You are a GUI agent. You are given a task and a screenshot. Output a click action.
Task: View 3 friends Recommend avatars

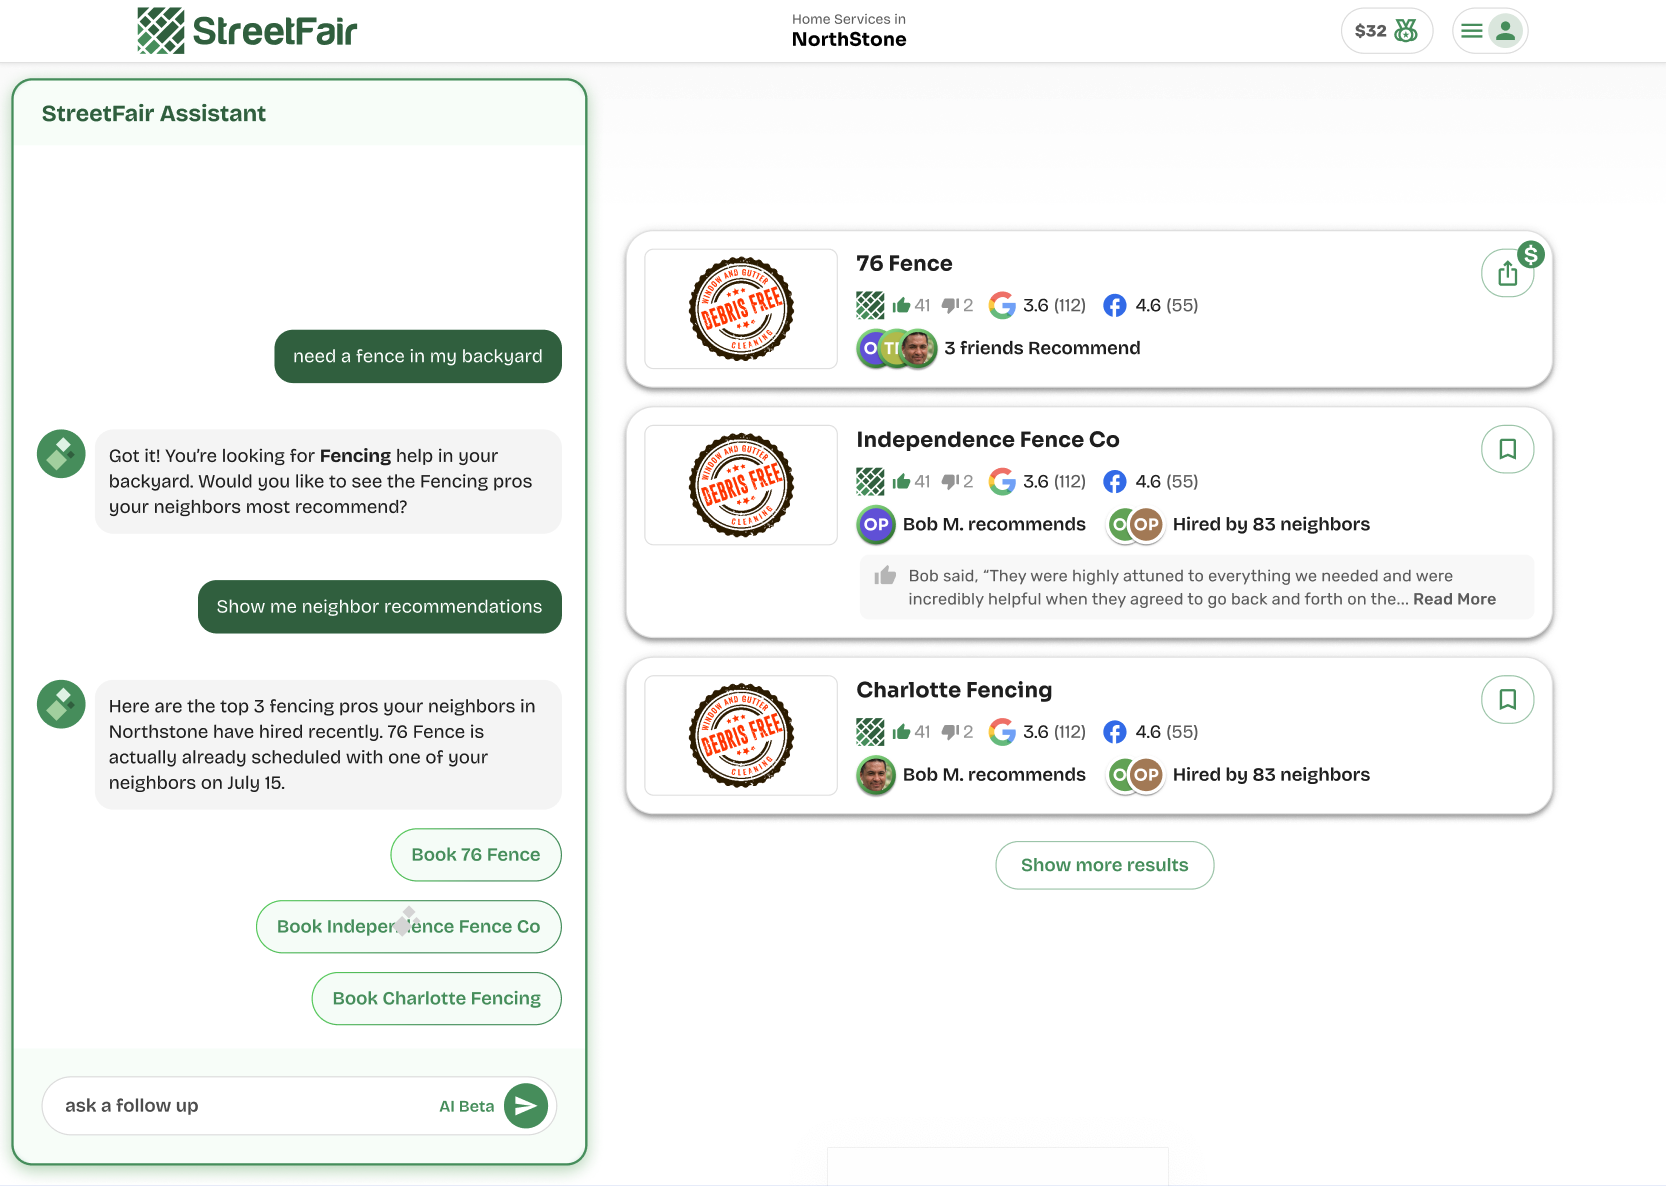pyautogui.click(x=897, y=348)
